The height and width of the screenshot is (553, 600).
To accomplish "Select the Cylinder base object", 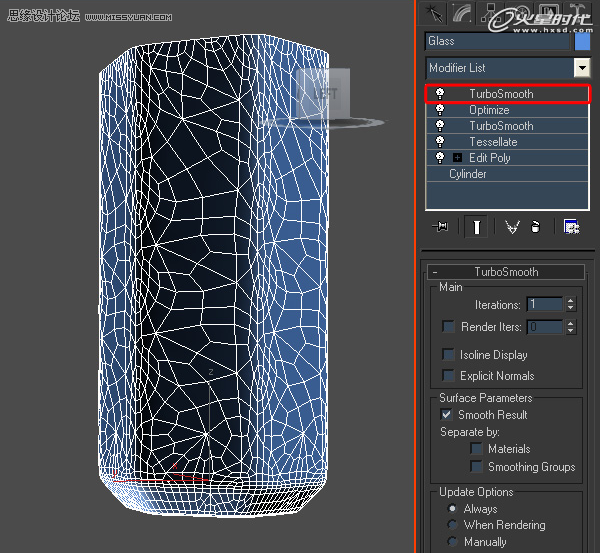I will point(507,174).
